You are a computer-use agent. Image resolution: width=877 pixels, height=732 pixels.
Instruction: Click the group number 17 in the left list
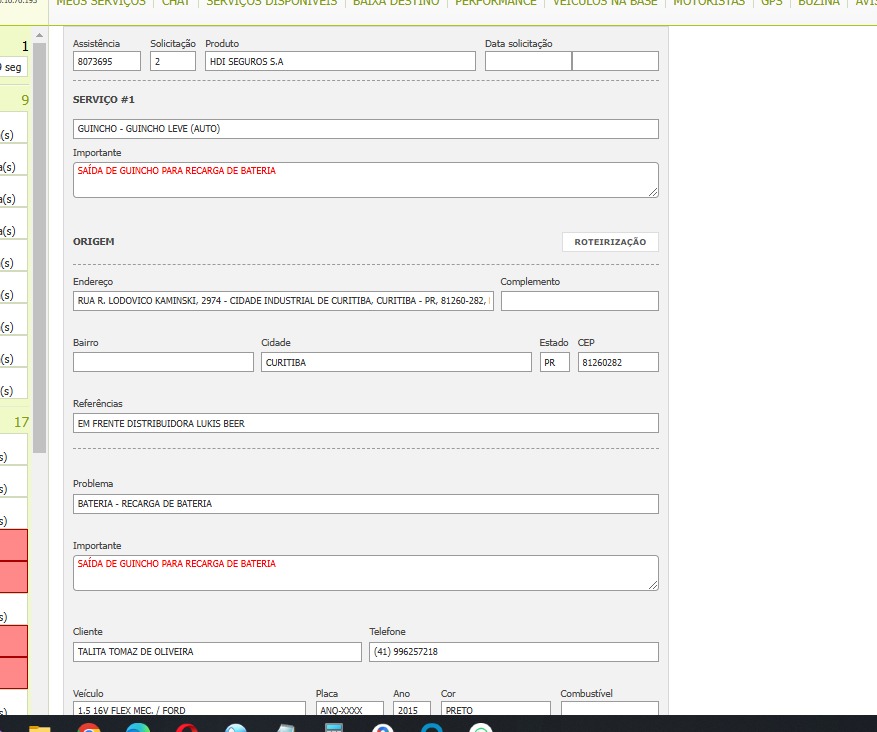21,422
